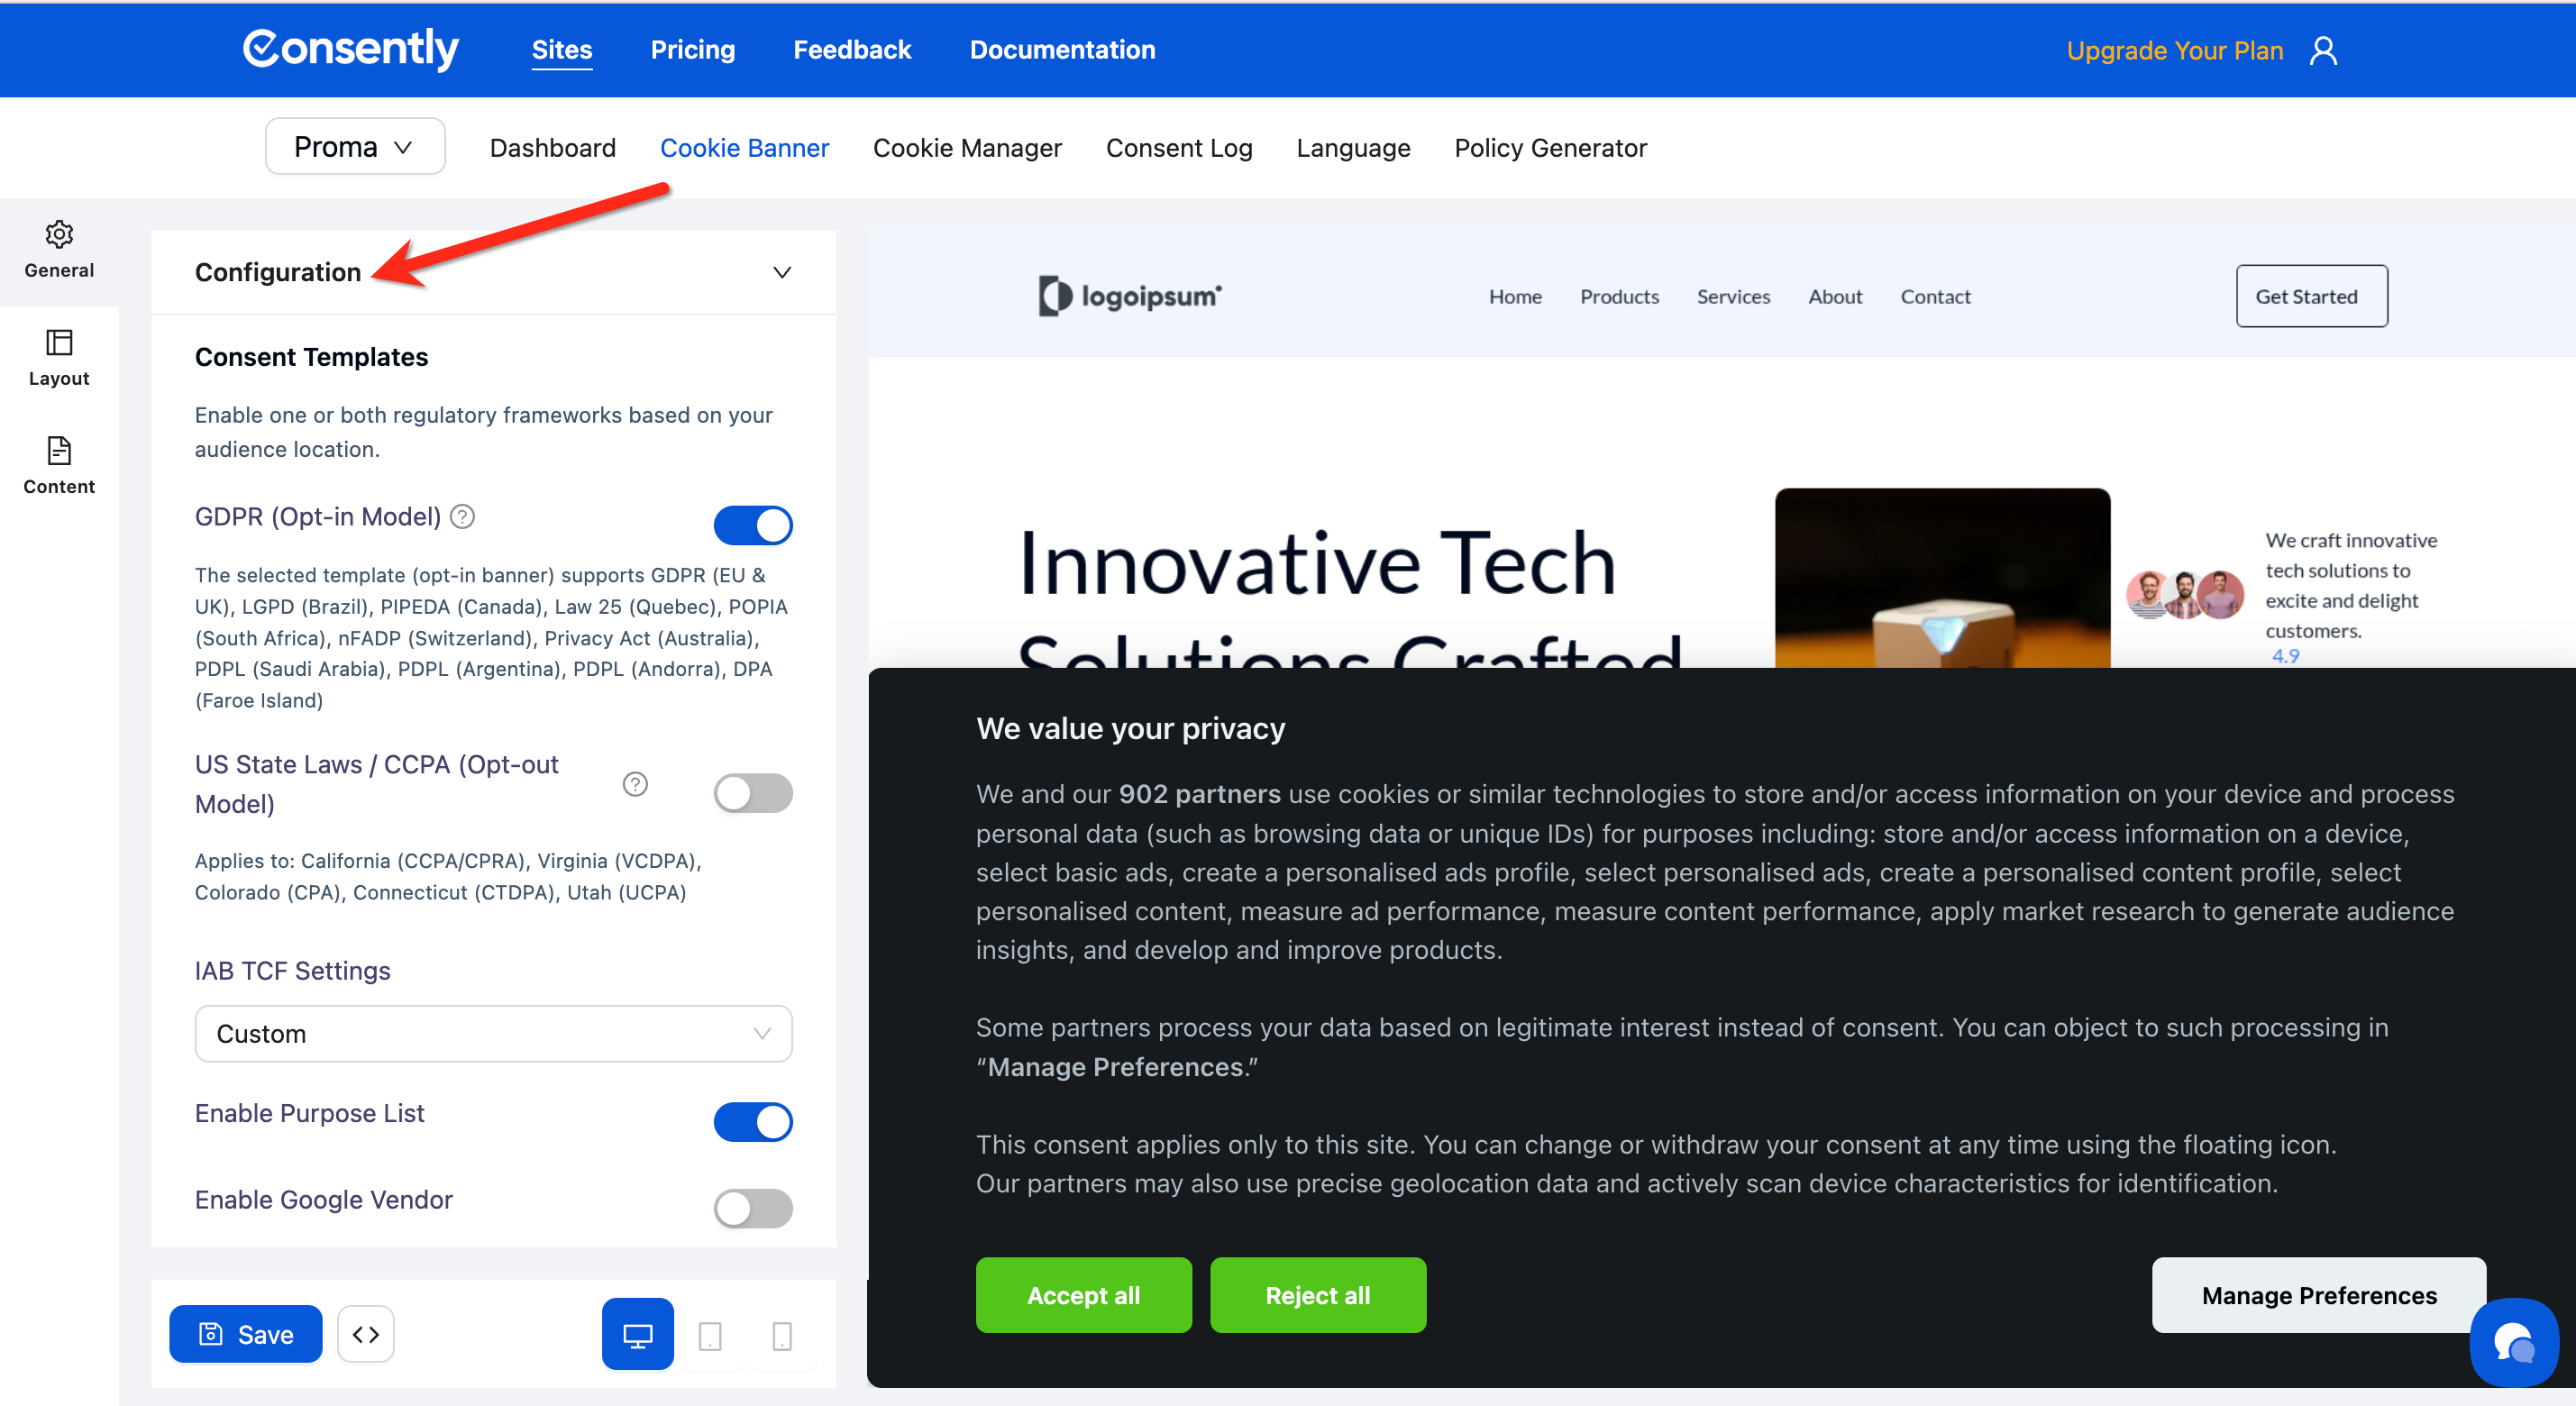Switch preview to desktop view

coord(637,1334)
